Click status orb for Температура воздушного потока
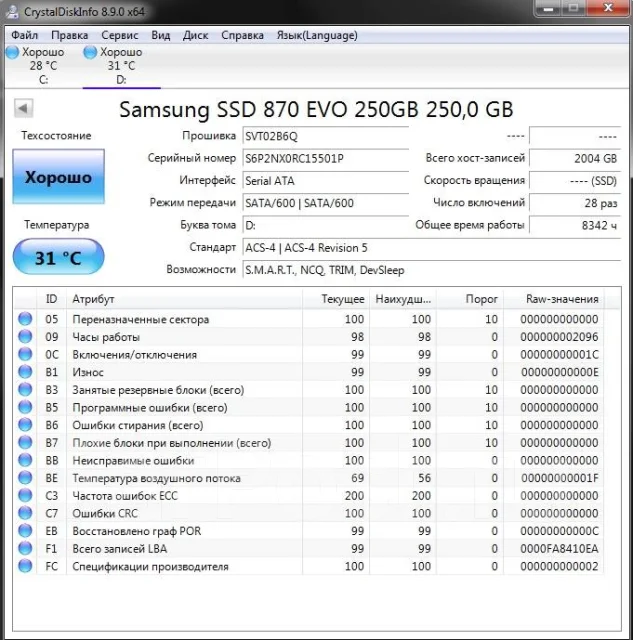Viewport: 633px width, 640px height. pos(25,478)
